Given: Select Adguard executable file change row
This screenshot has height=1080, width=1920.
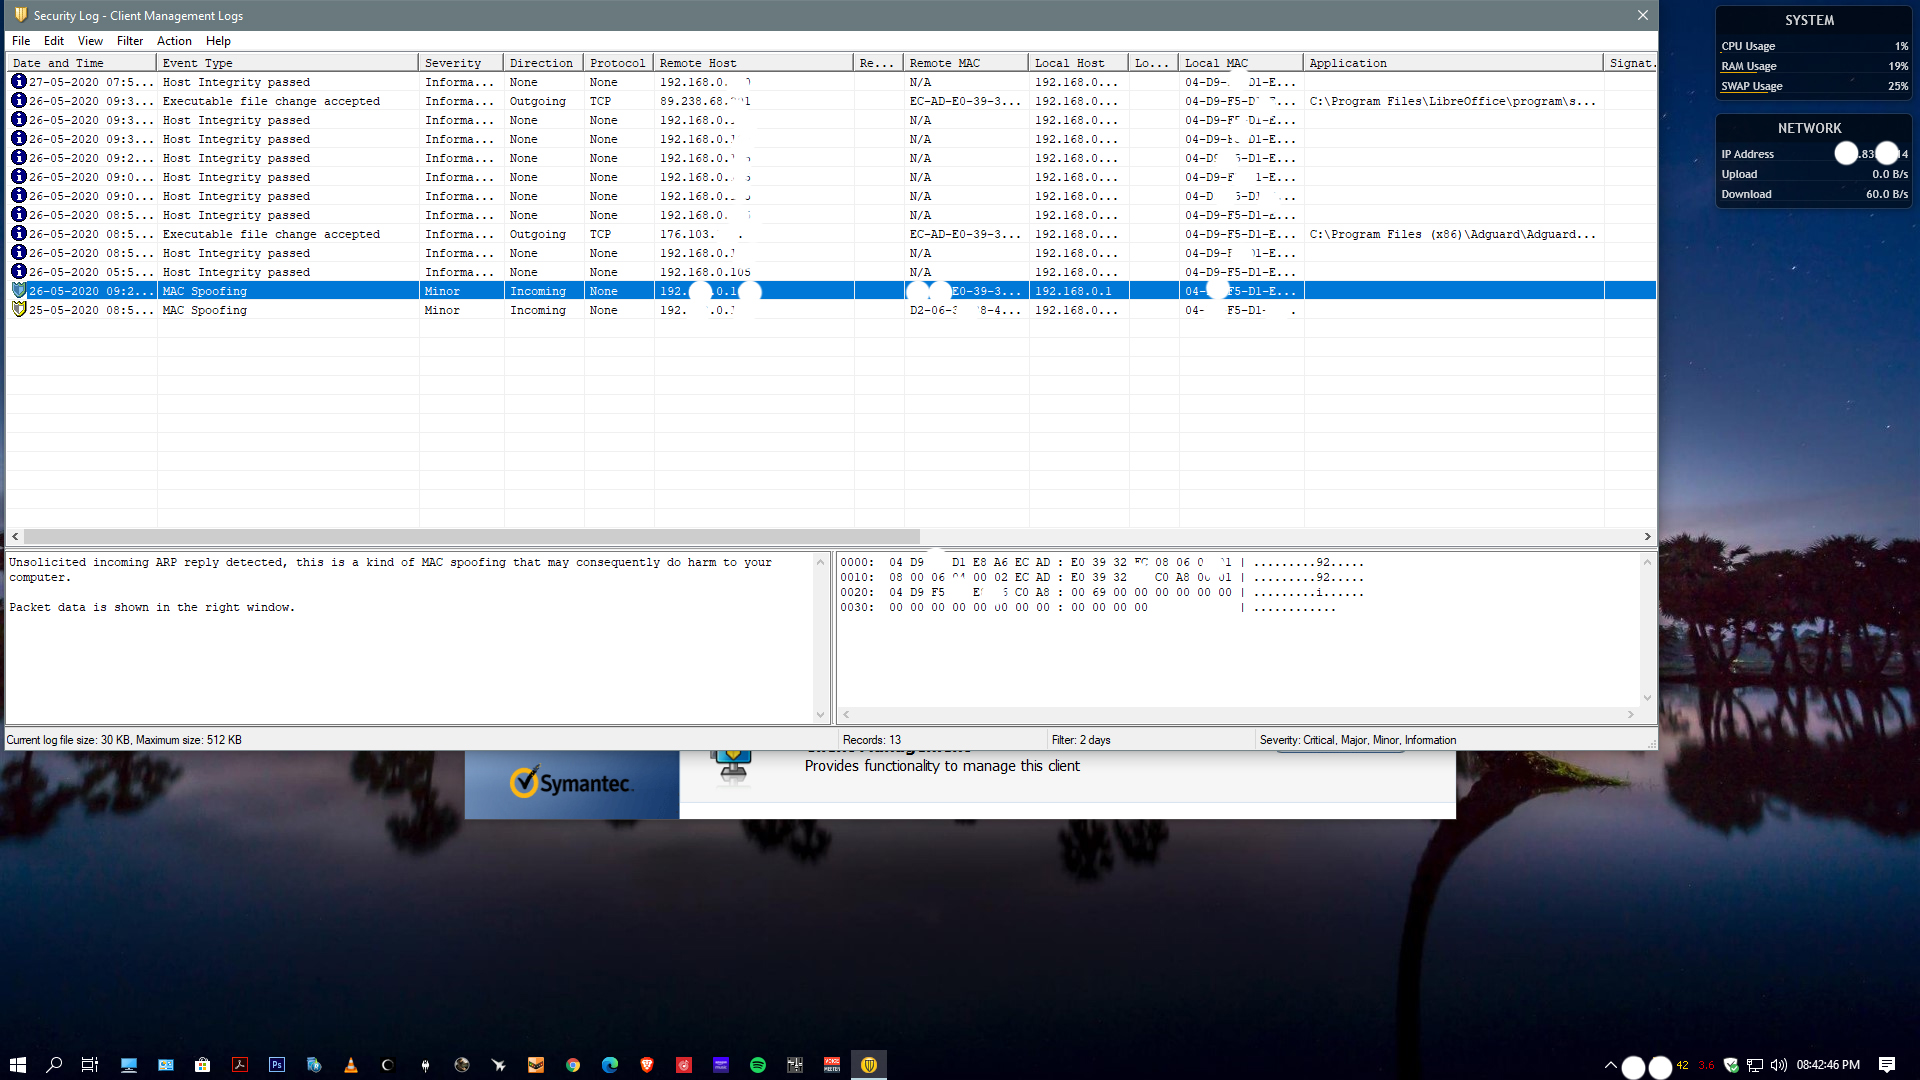Looking at the screenshot, I should 271,234.
